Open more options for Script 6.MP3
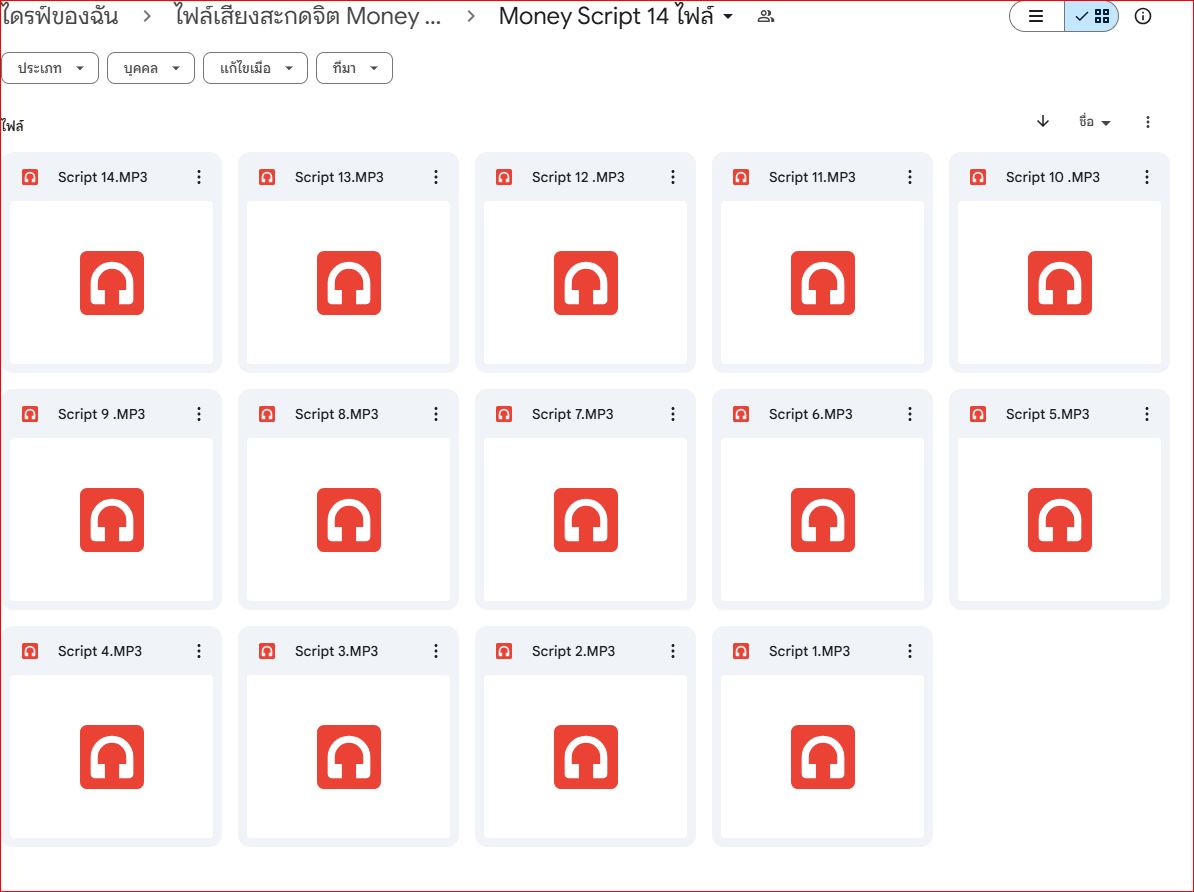 click(909, 414)
